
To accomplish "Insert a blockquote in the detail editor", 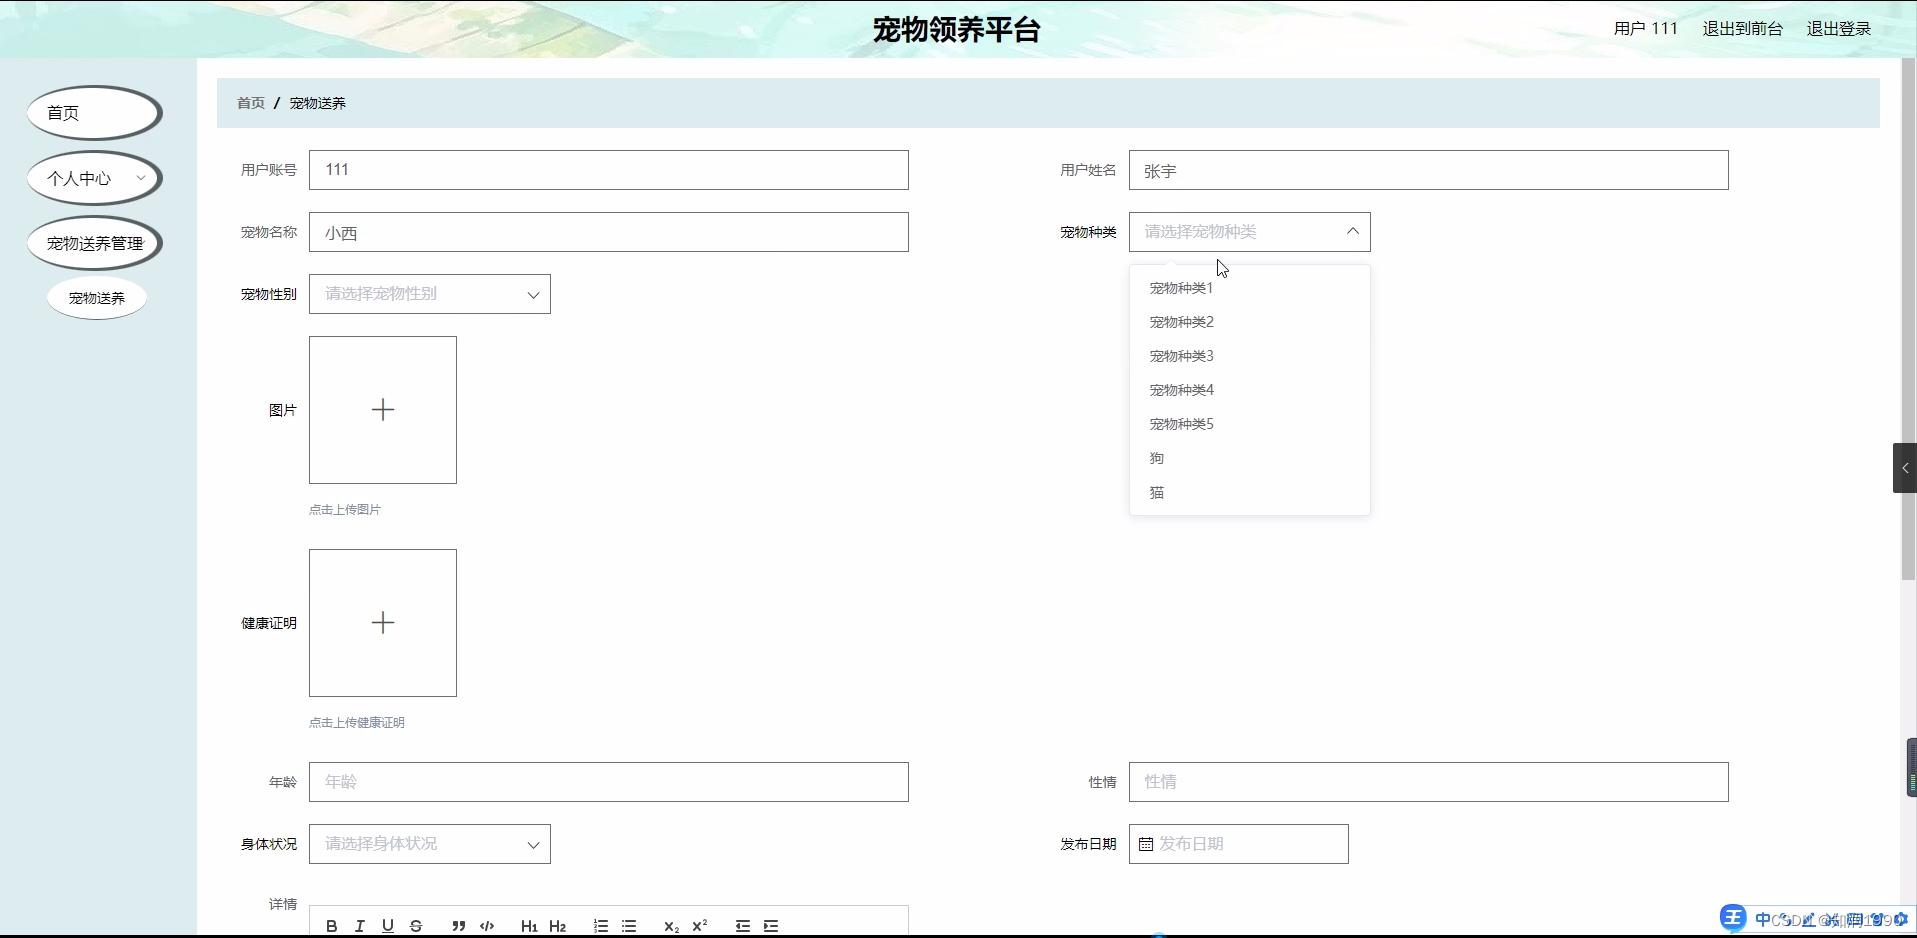I will click(x=458, y=926).
